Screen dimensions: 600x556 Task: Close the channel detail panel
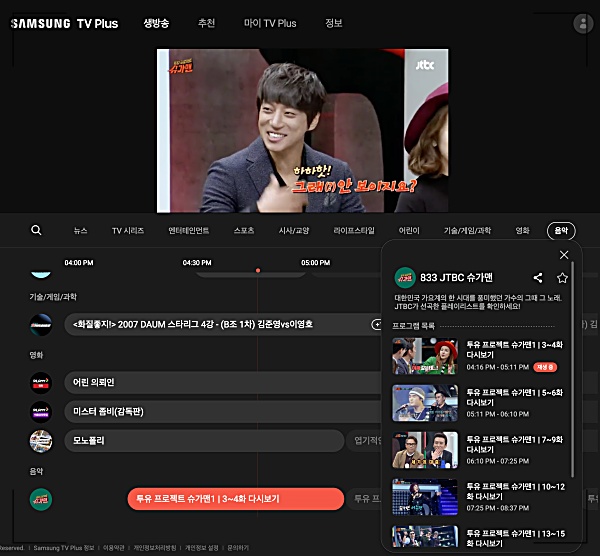point(564,255)
